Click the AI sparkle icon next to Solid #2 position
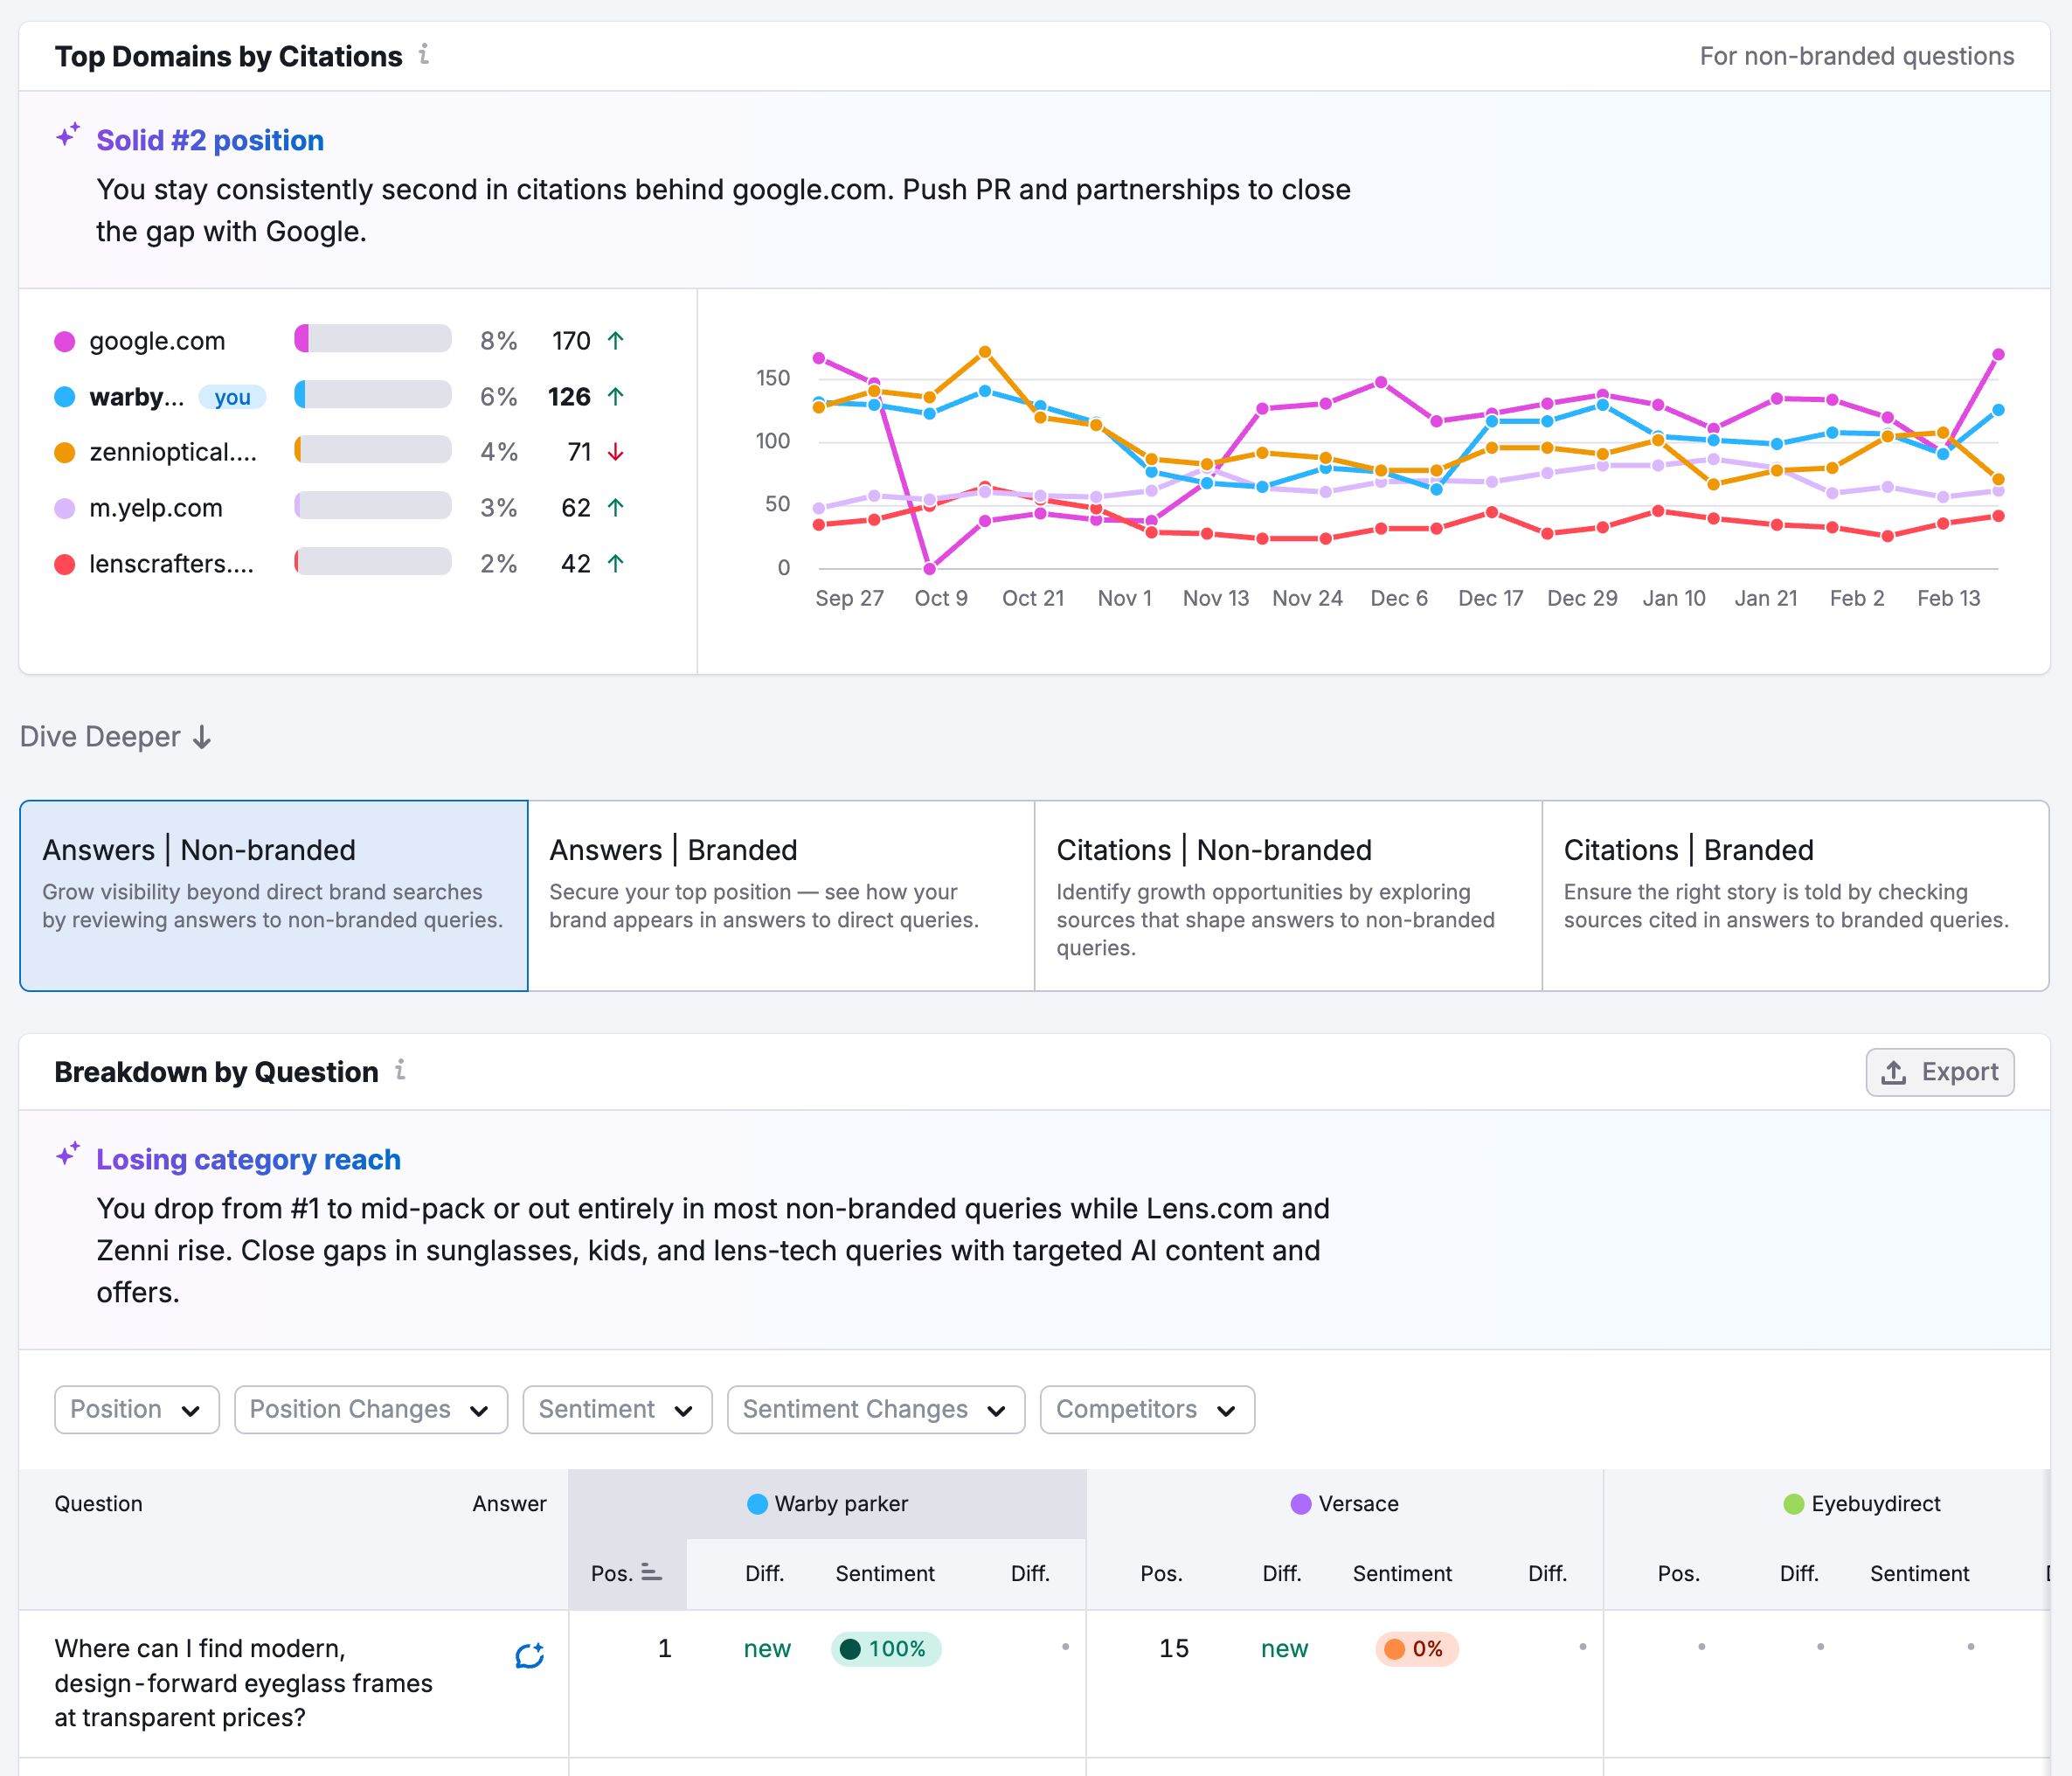The image size is (2072, 1776). tap(68, 134)
